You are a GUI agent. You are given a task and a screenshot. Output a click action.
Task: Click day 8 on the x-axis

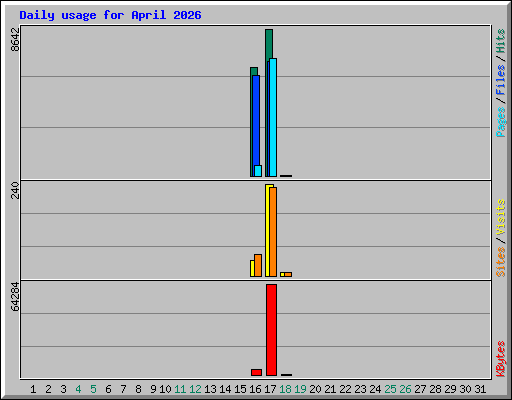(138, 389)
